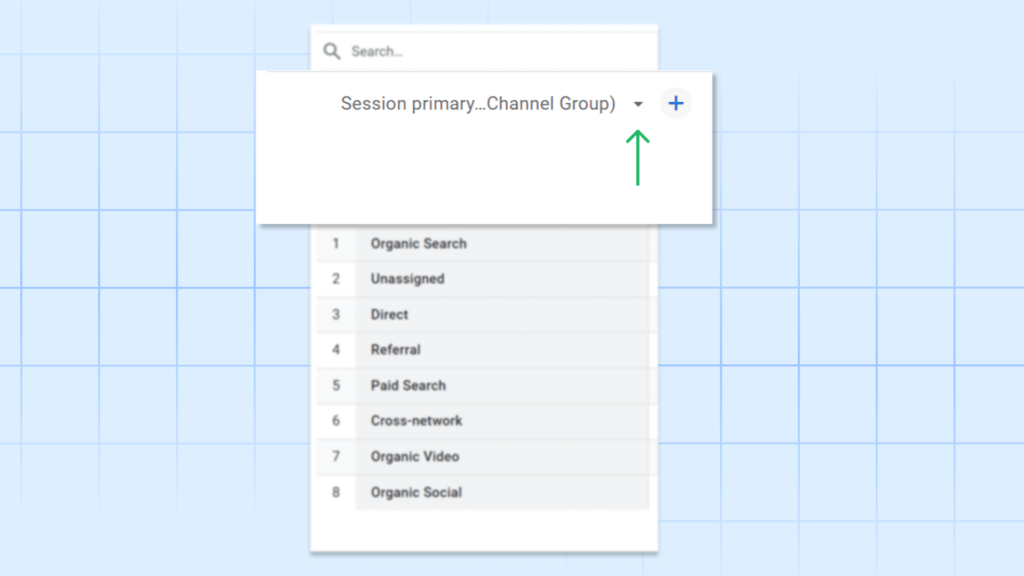Viewport: 1024px width, 576px height.
Task: Select the Organic Search row
Action: [417, 243]
